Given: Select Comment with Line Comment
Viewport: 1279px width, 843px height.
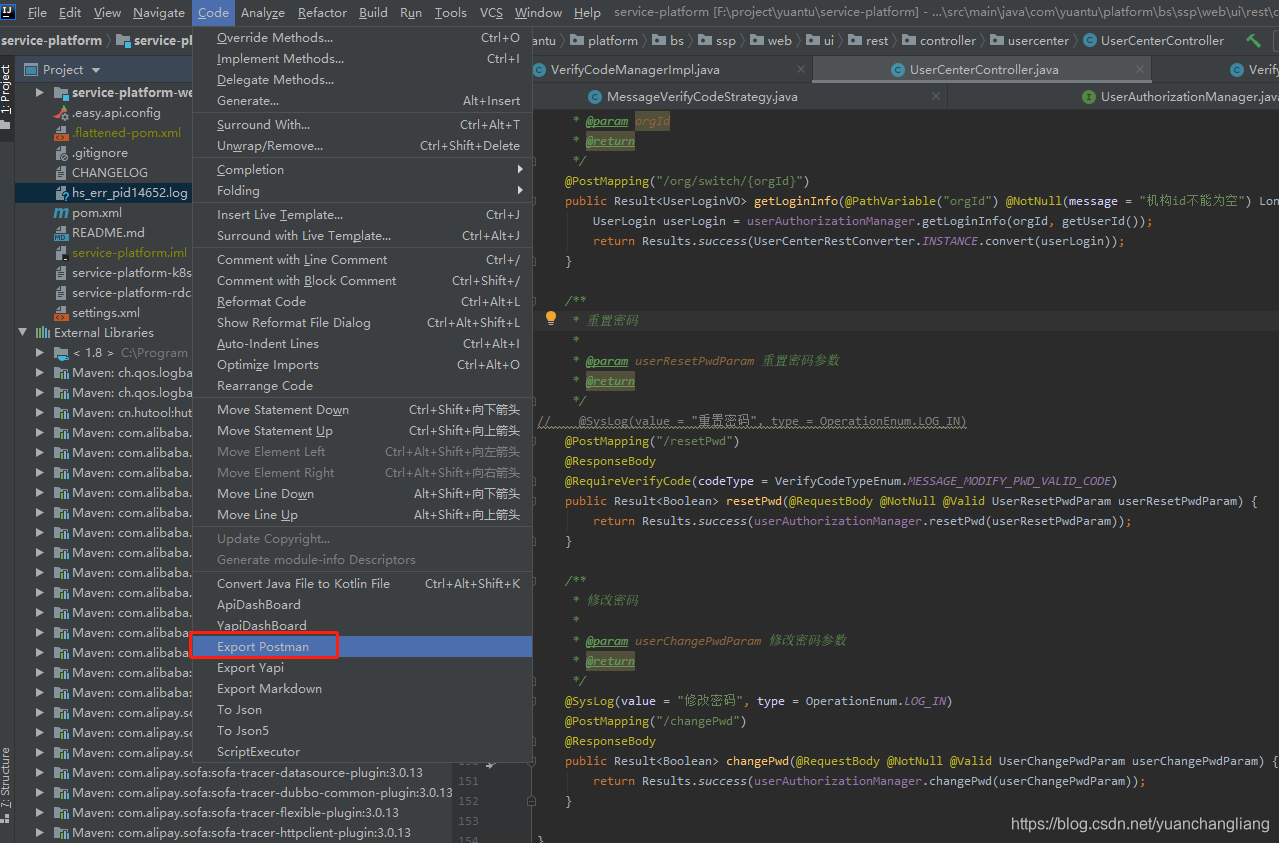Looking at the screenshot, I should click(362, 260).
